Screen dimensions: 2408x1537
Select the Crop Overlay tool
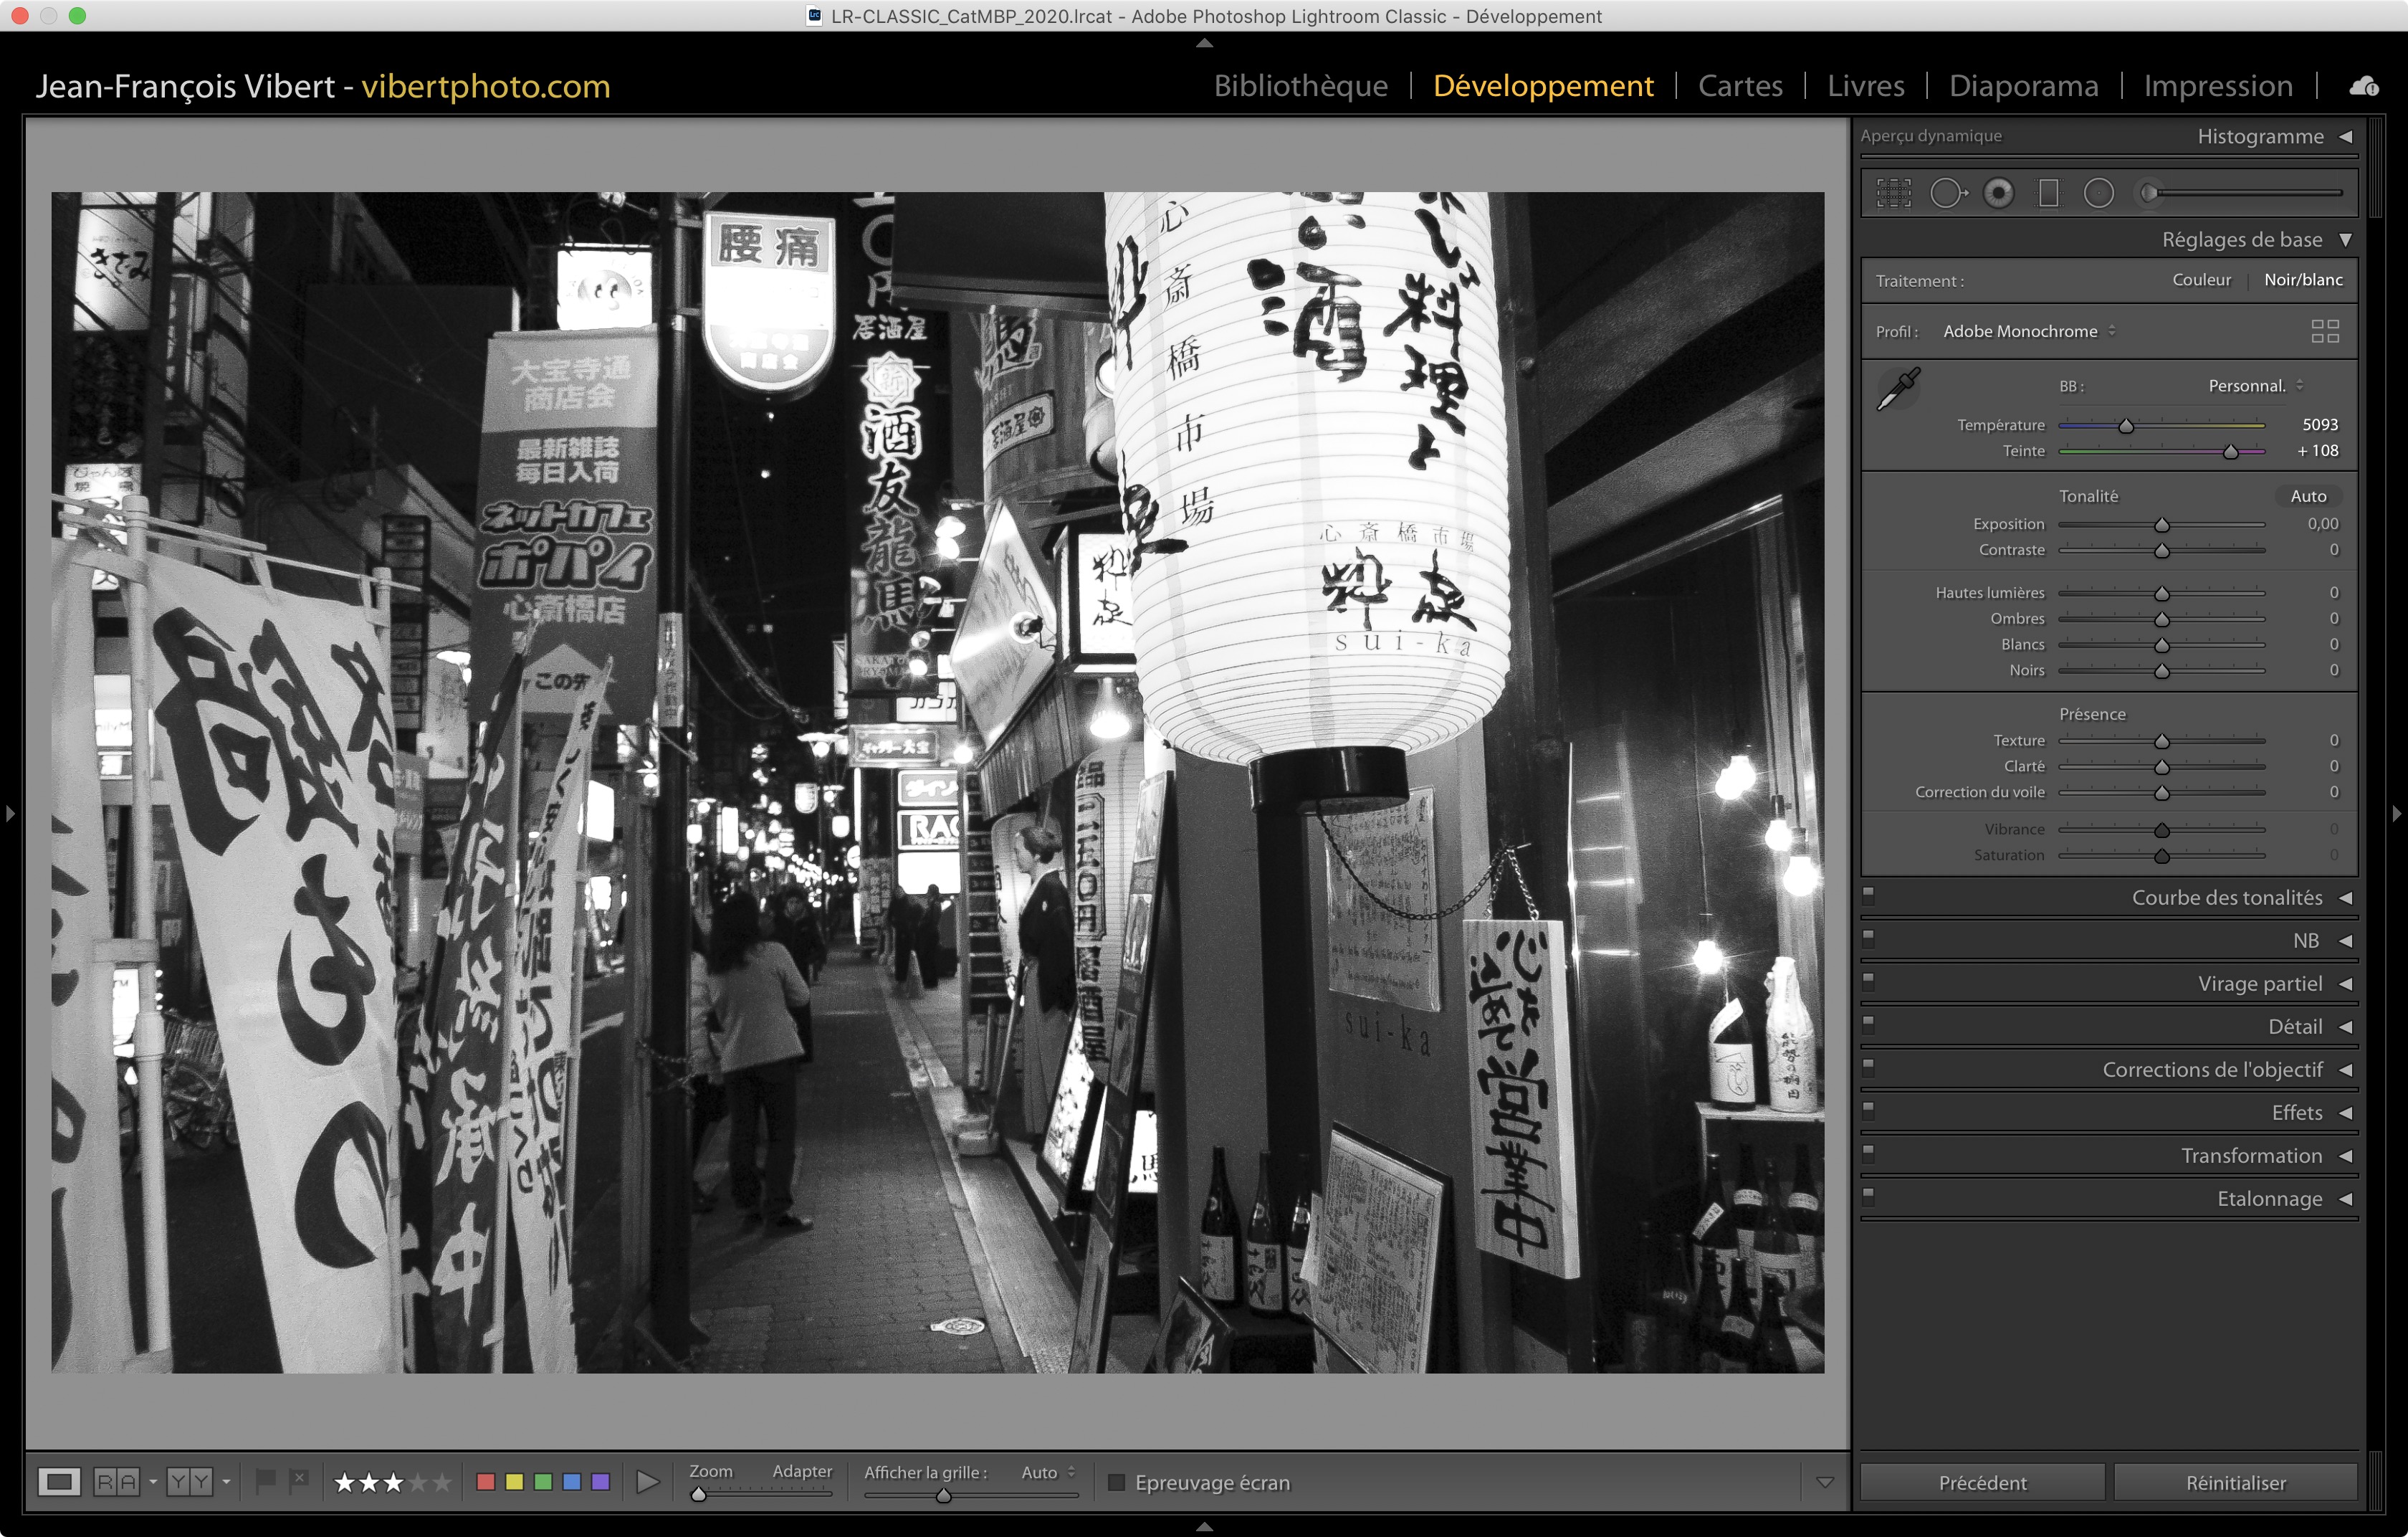pos(1893,193)
